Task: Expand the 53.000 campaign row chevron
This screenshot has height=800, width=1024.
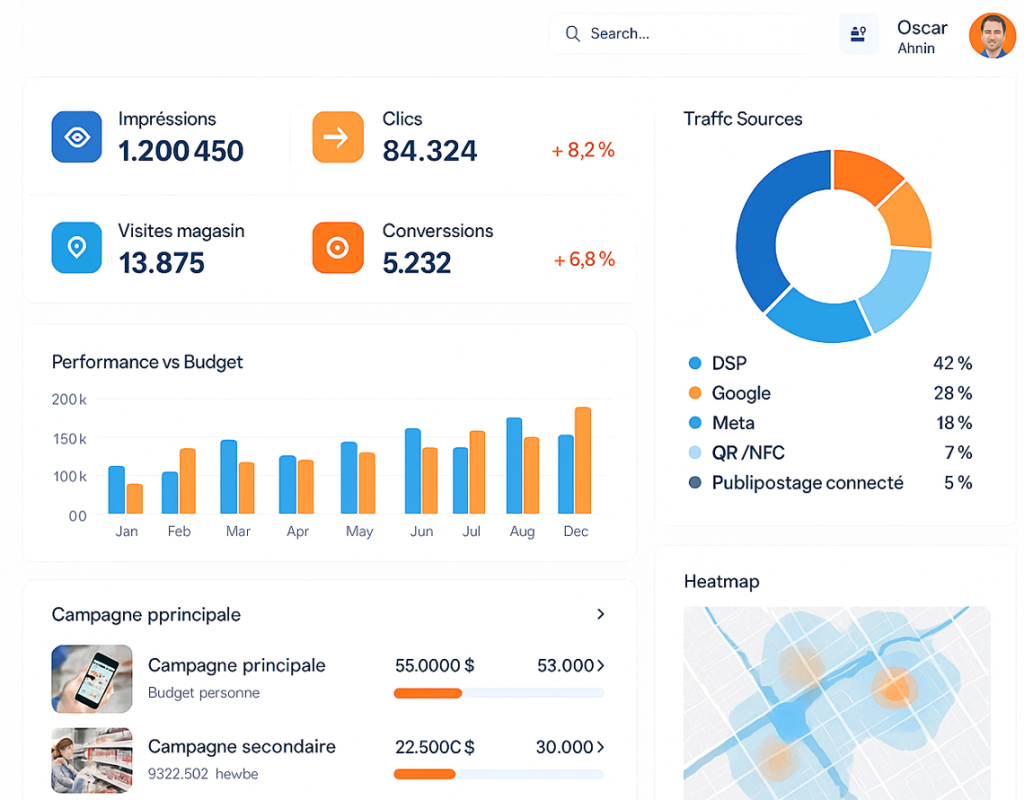Action: click(600, 665)
